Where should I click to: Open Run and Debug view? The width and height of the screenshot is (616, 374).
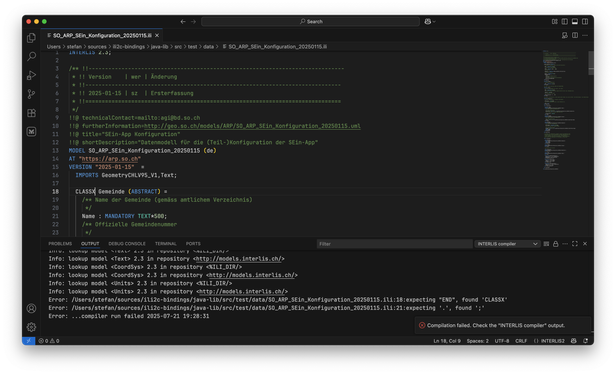click(x=31, y=75)
